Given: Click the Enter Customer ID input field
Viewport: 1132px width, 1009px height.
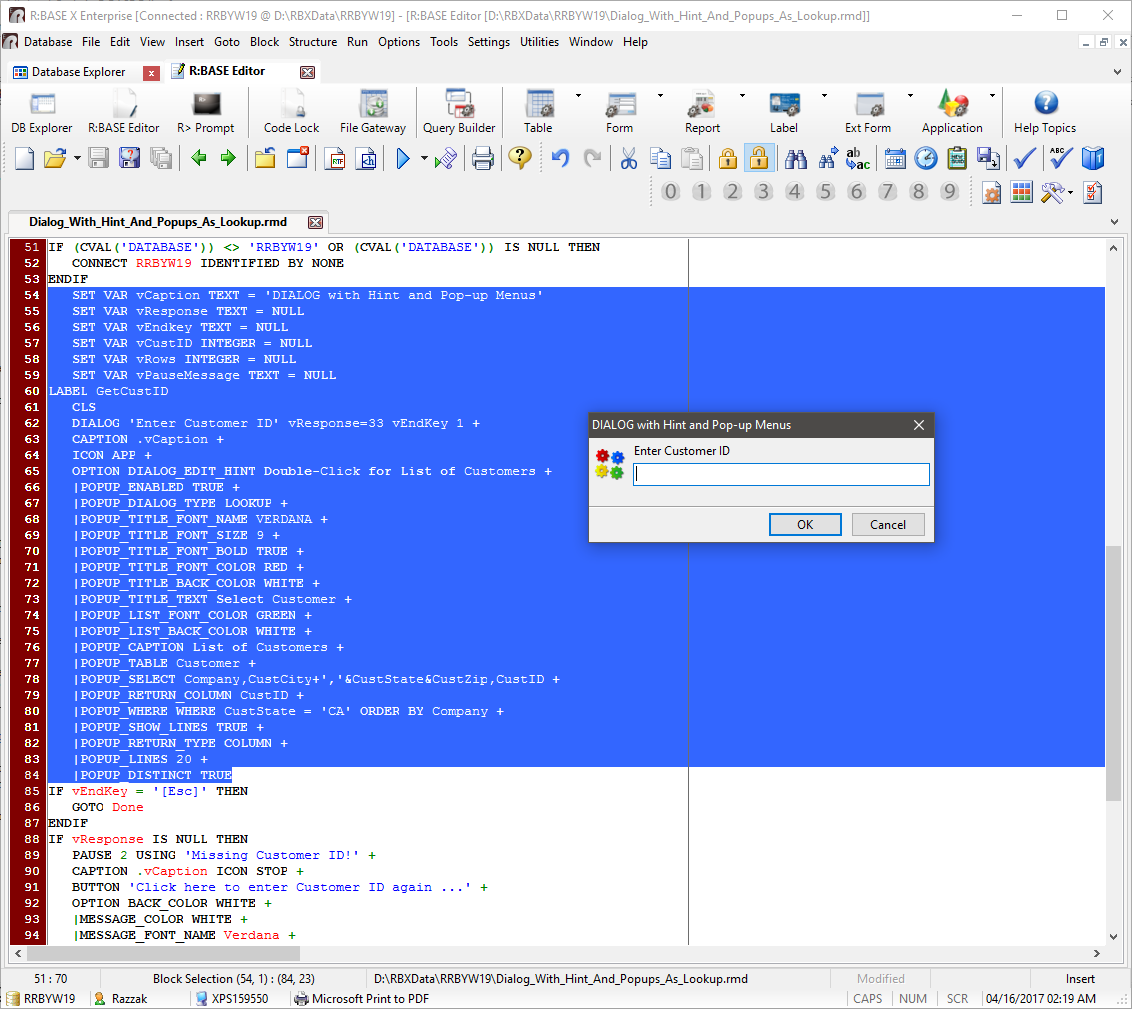Looking at the screenshot, I should point(781,474).
